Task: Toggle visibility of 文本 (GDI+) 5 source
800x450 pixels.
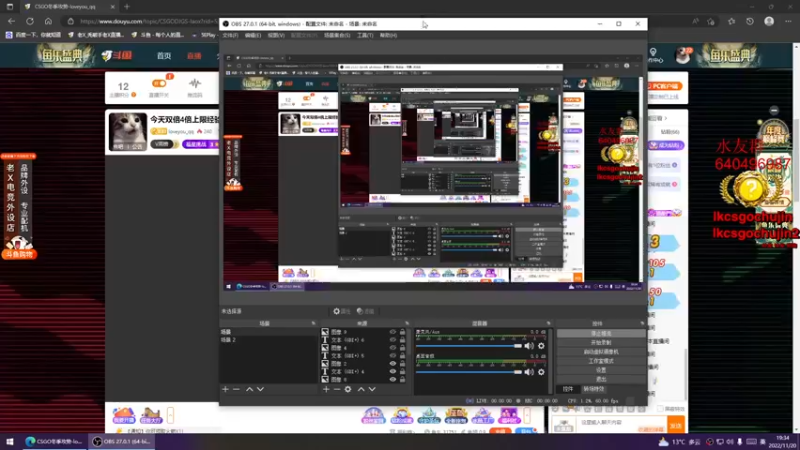Action: point(392,356)
